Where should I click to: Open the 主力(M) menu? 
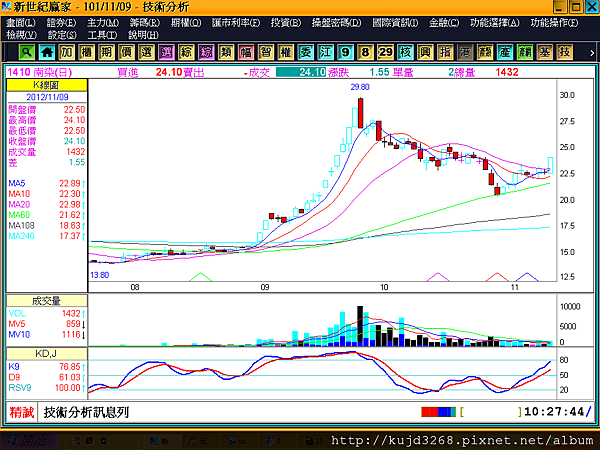point(103,23)
